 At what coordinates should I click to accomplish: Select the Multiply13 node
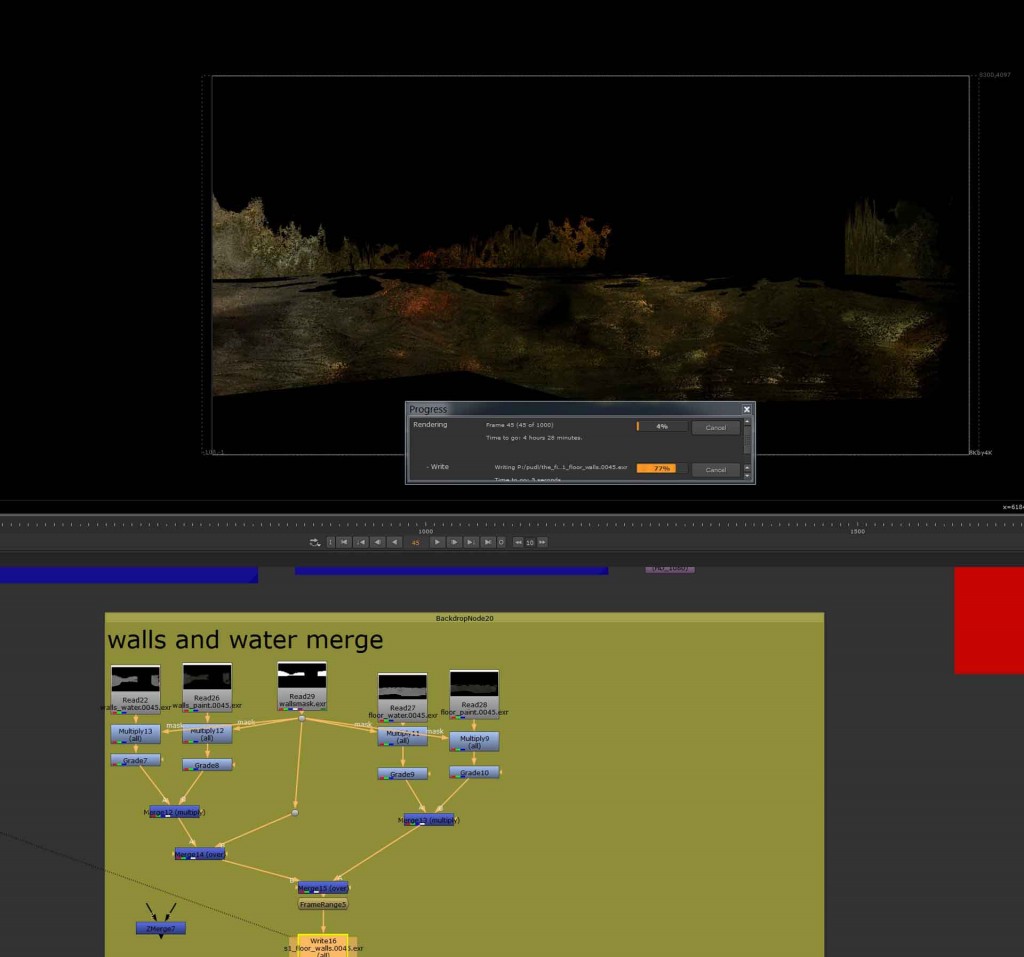pos(135,734)
